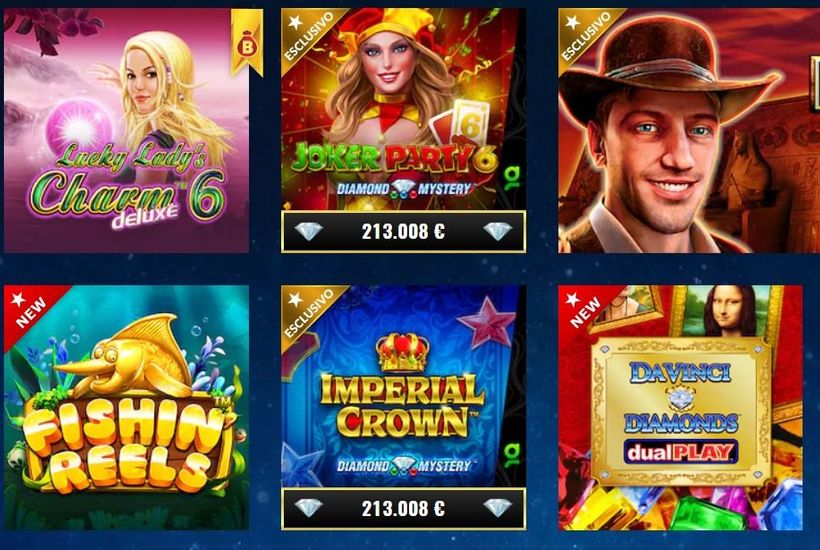Click the NEW ribbon on Da Vinci Diamonds

(586, 312)
